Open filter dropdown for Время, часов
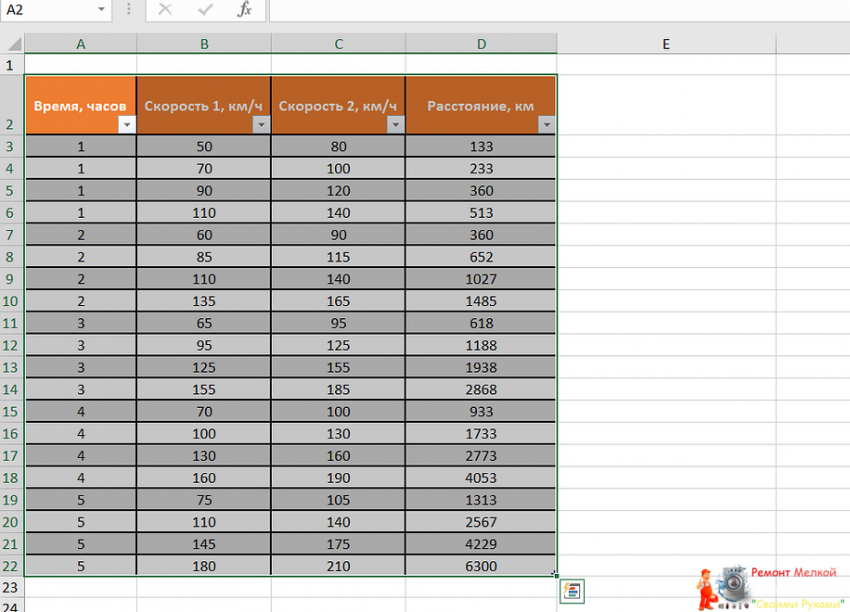The width and height of the screenshot is (850, 612). 126,125
